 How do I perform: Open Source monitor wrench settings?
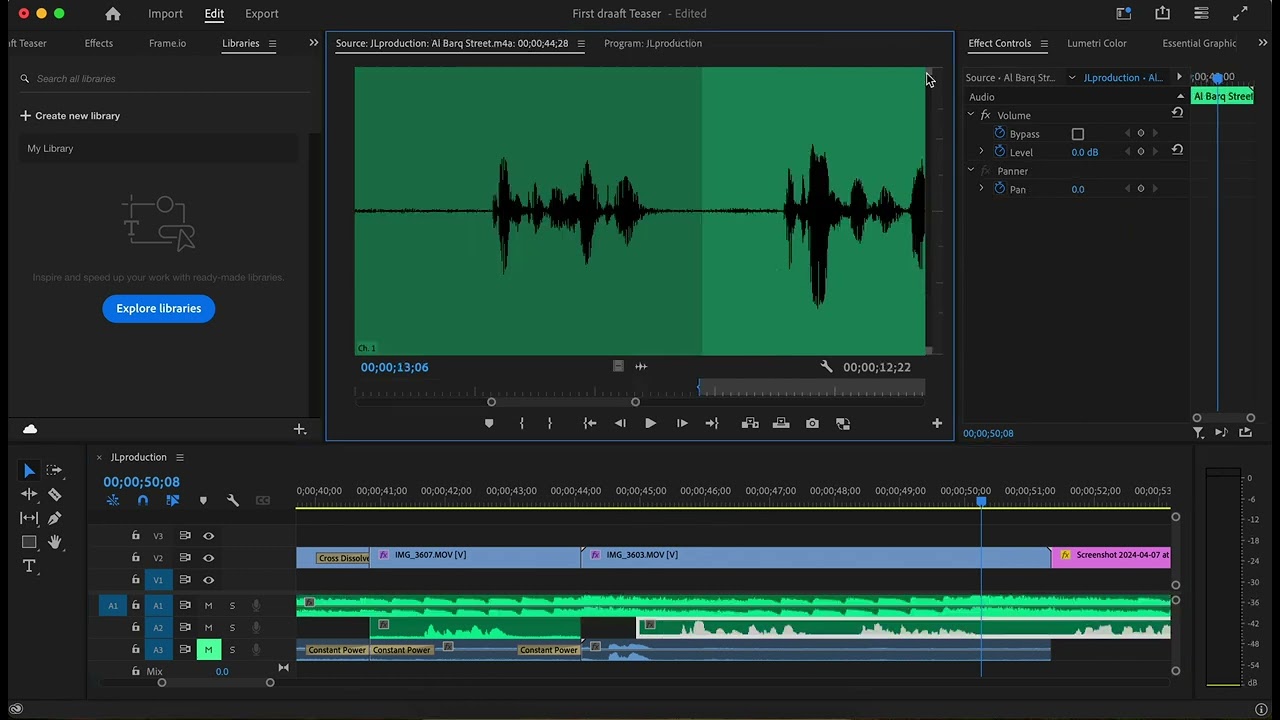826,367
